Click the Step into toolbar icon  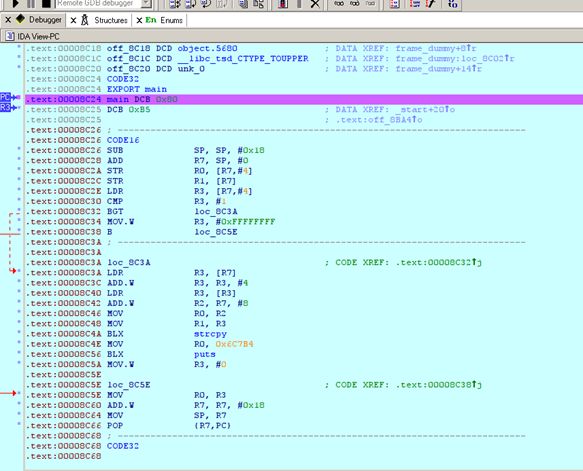[x=175, y=4]
